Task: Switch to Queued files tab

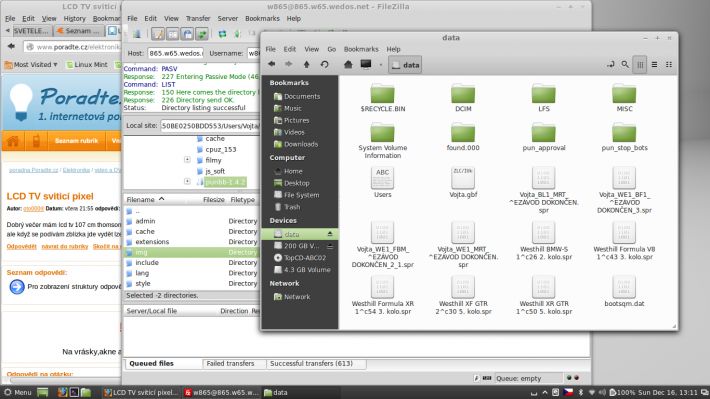Action: (151, 364)
